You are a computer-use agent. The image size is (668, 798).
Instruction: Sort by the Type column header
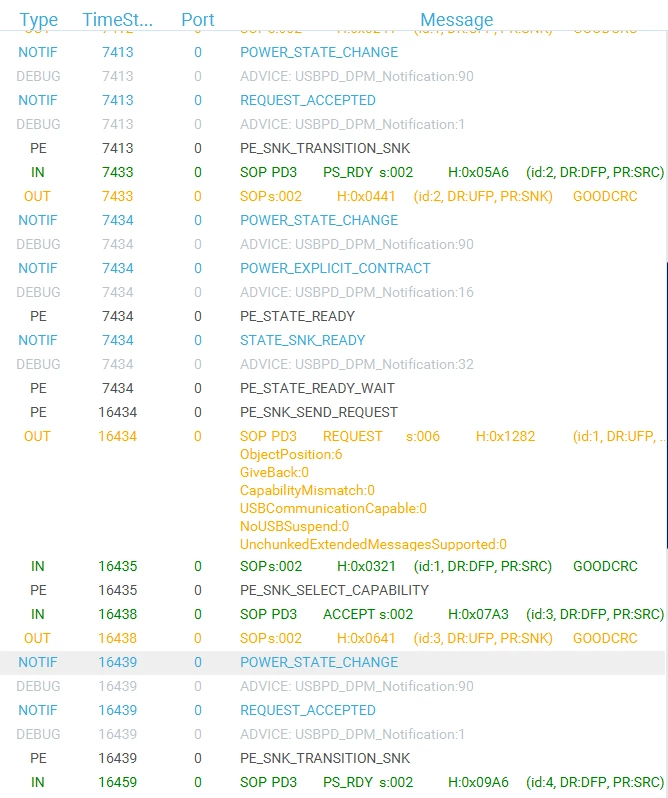pyautogui.click(x=38, y=20)
